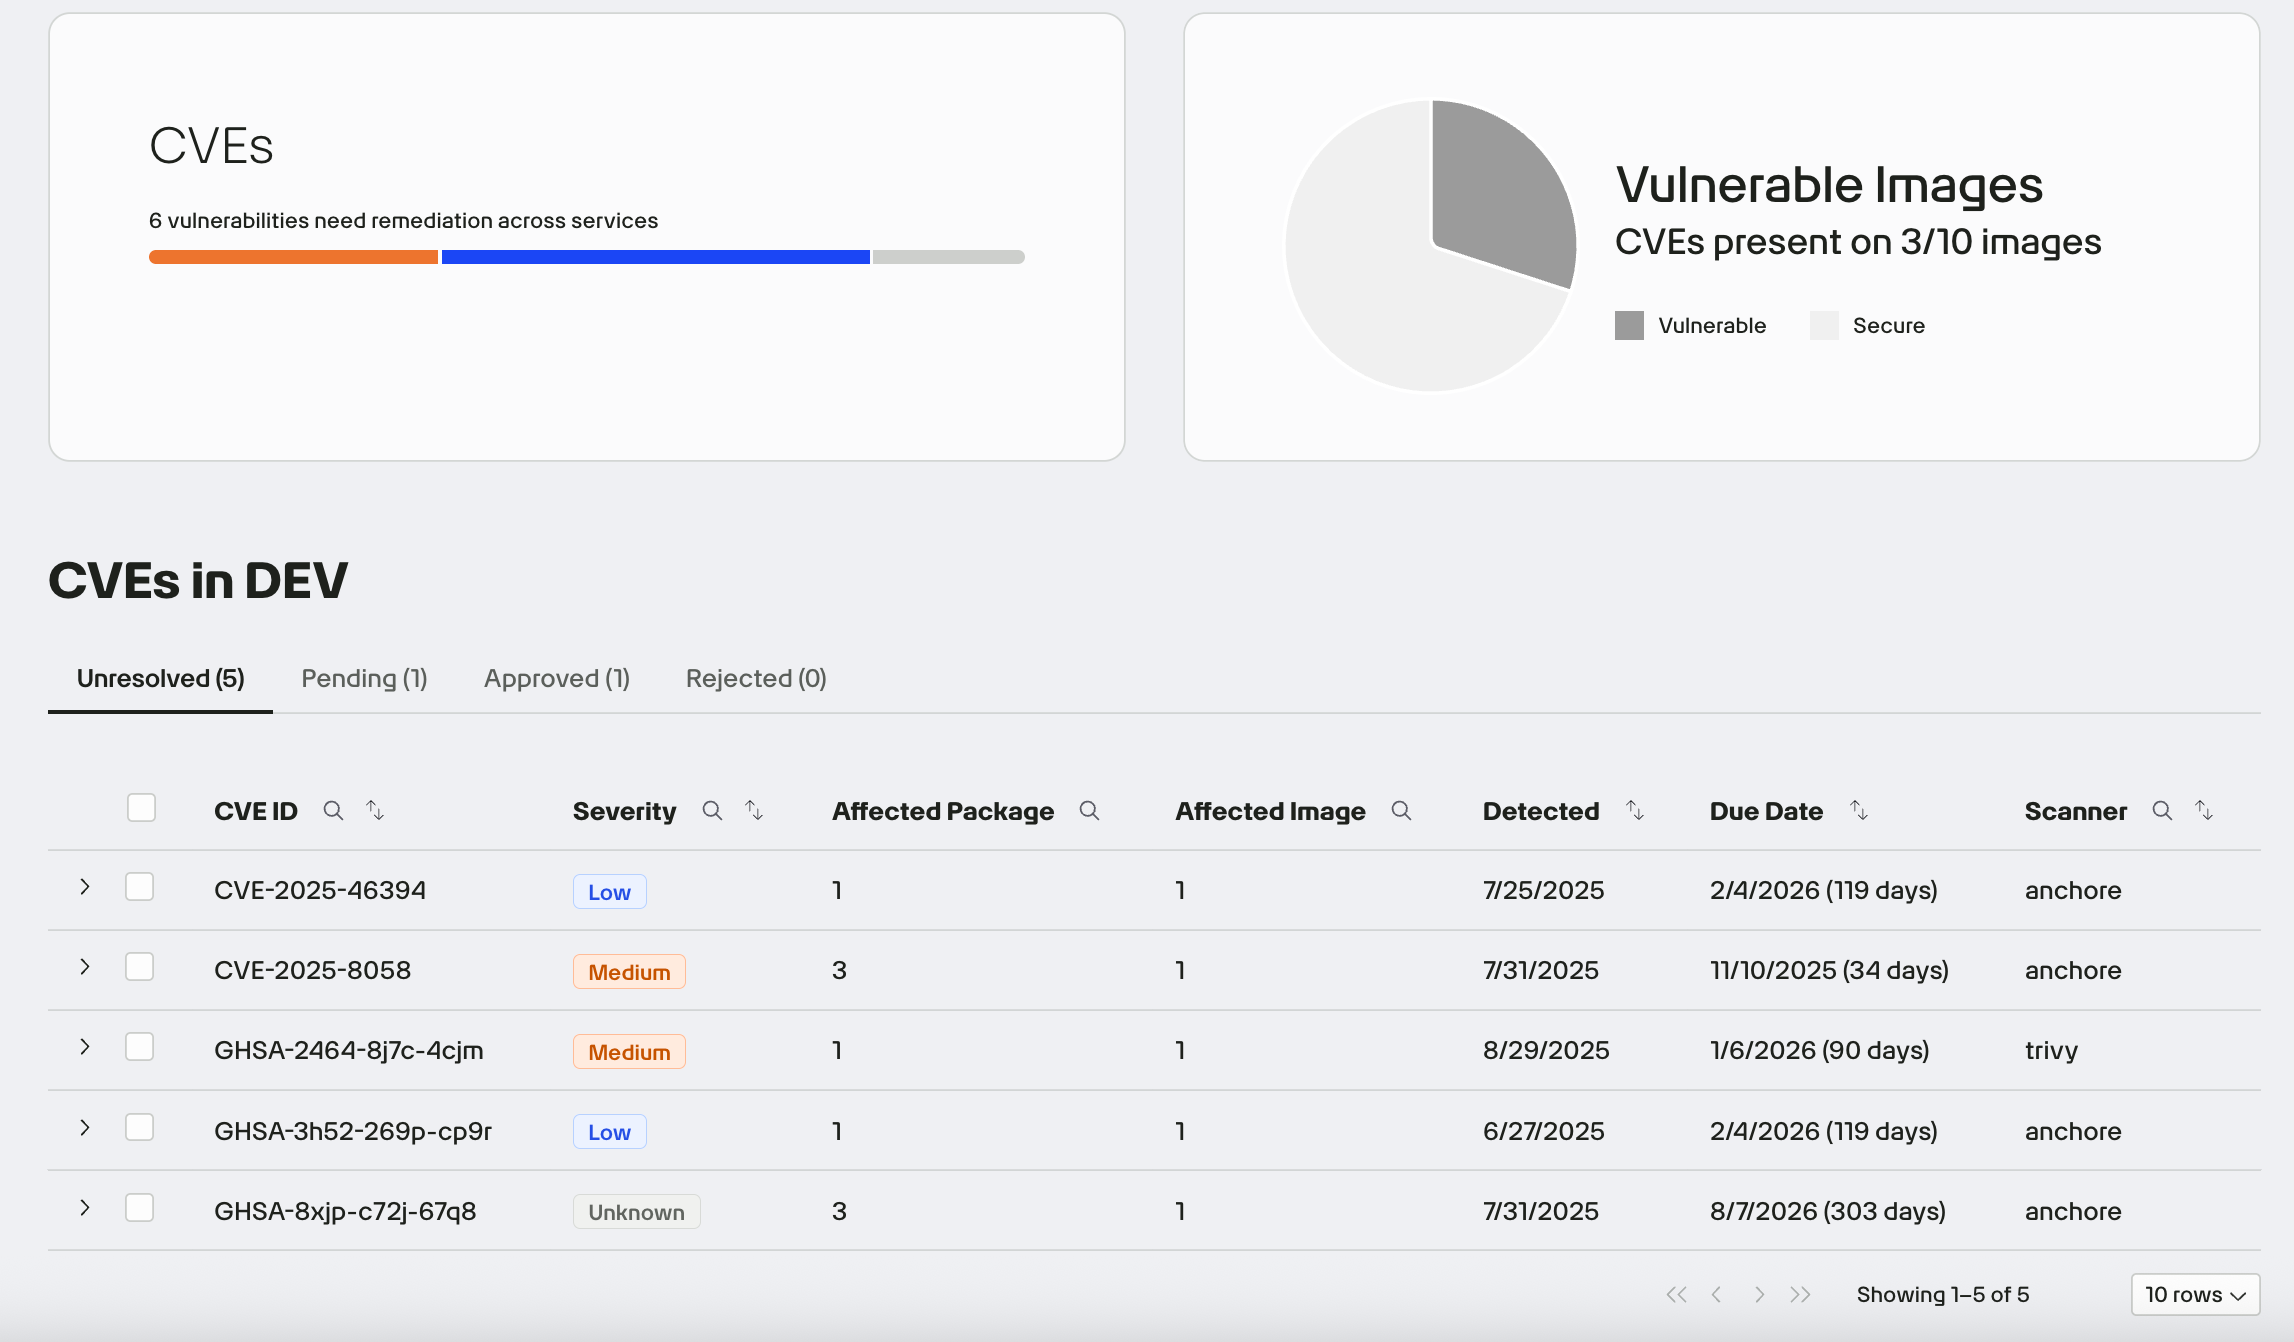Screen dimensions: 2294x1342
Task: Select the GHSA-8xjp-c72j-67q8 row checkbox
Action: pos(139,1208)
